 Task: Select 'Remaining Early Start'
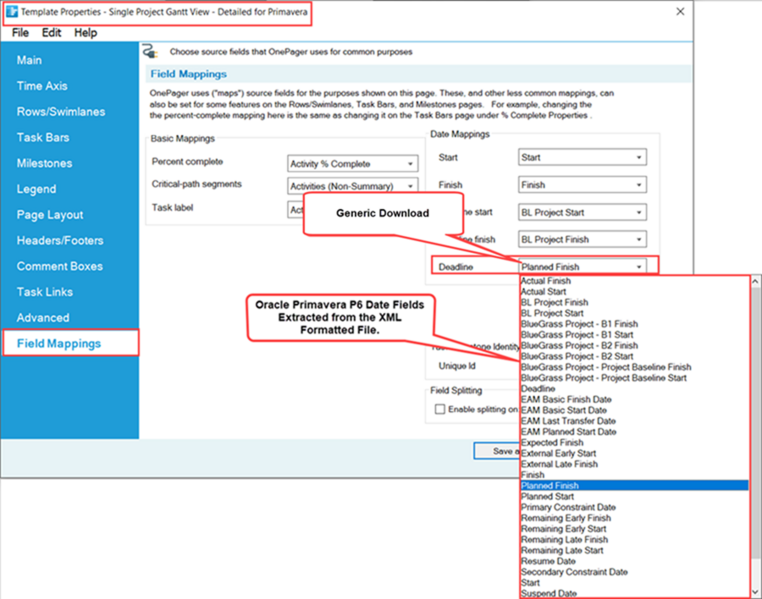[x=634, y=529]
